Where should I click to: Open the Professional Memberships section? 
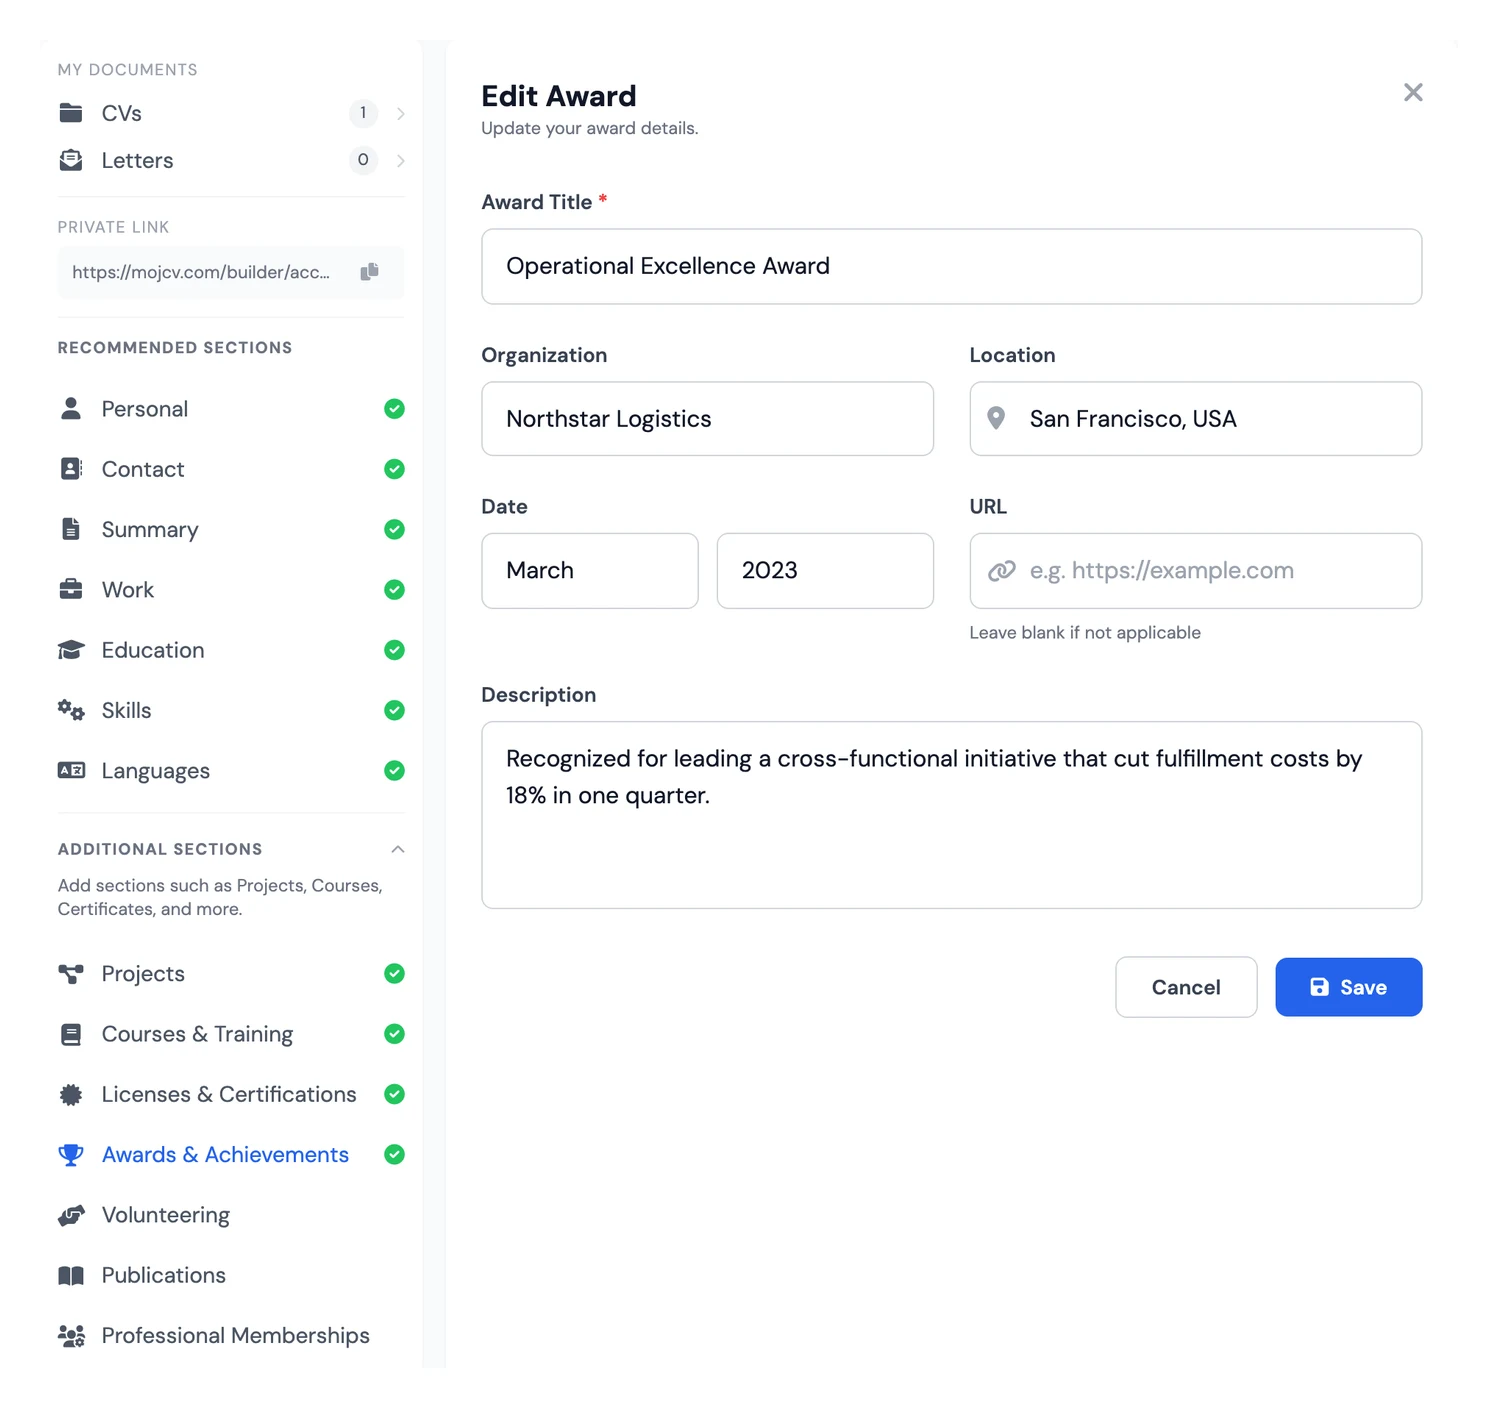231,1336
